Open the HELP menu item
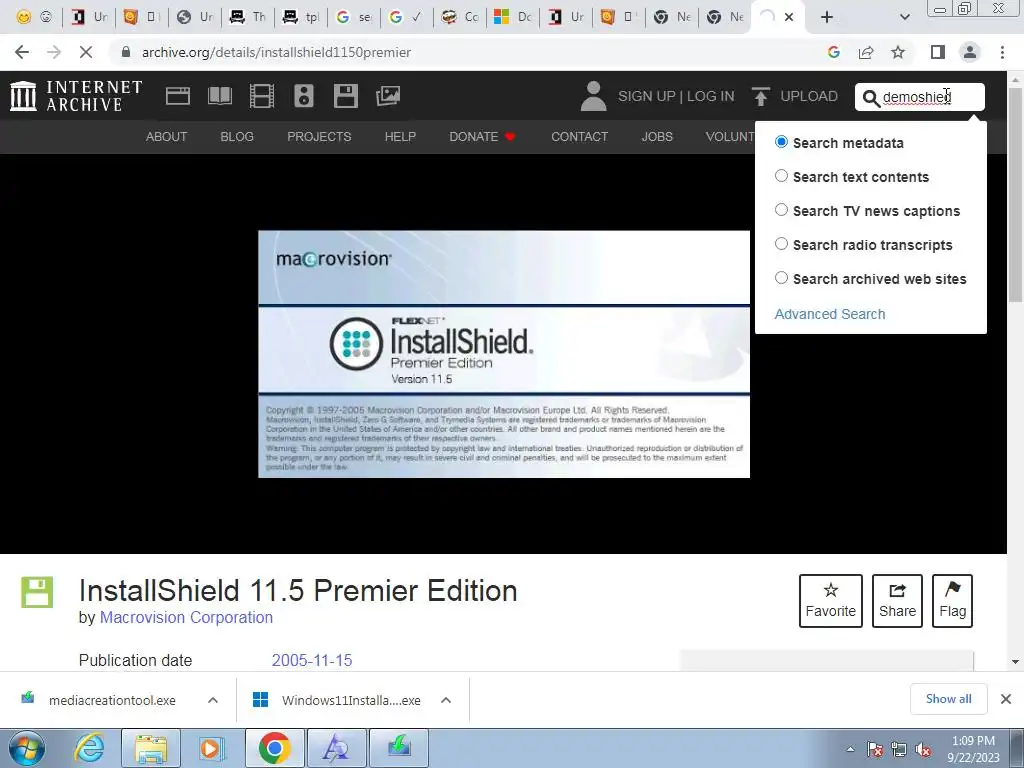 [x=400, y=136]
